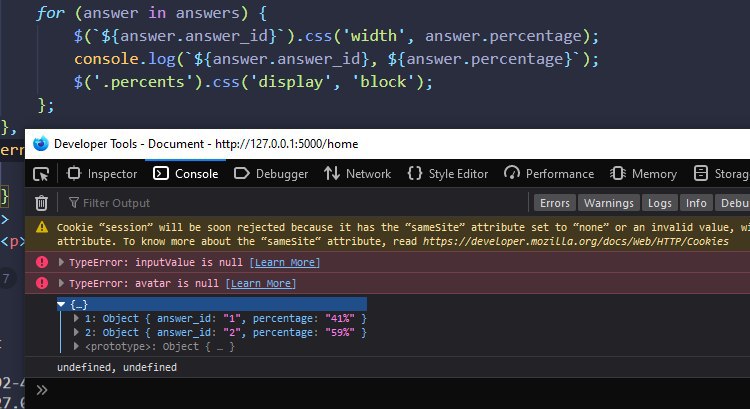Open the developer.mozilla.org Cookies link
The image size is (750, 409).
pos(575,242)
